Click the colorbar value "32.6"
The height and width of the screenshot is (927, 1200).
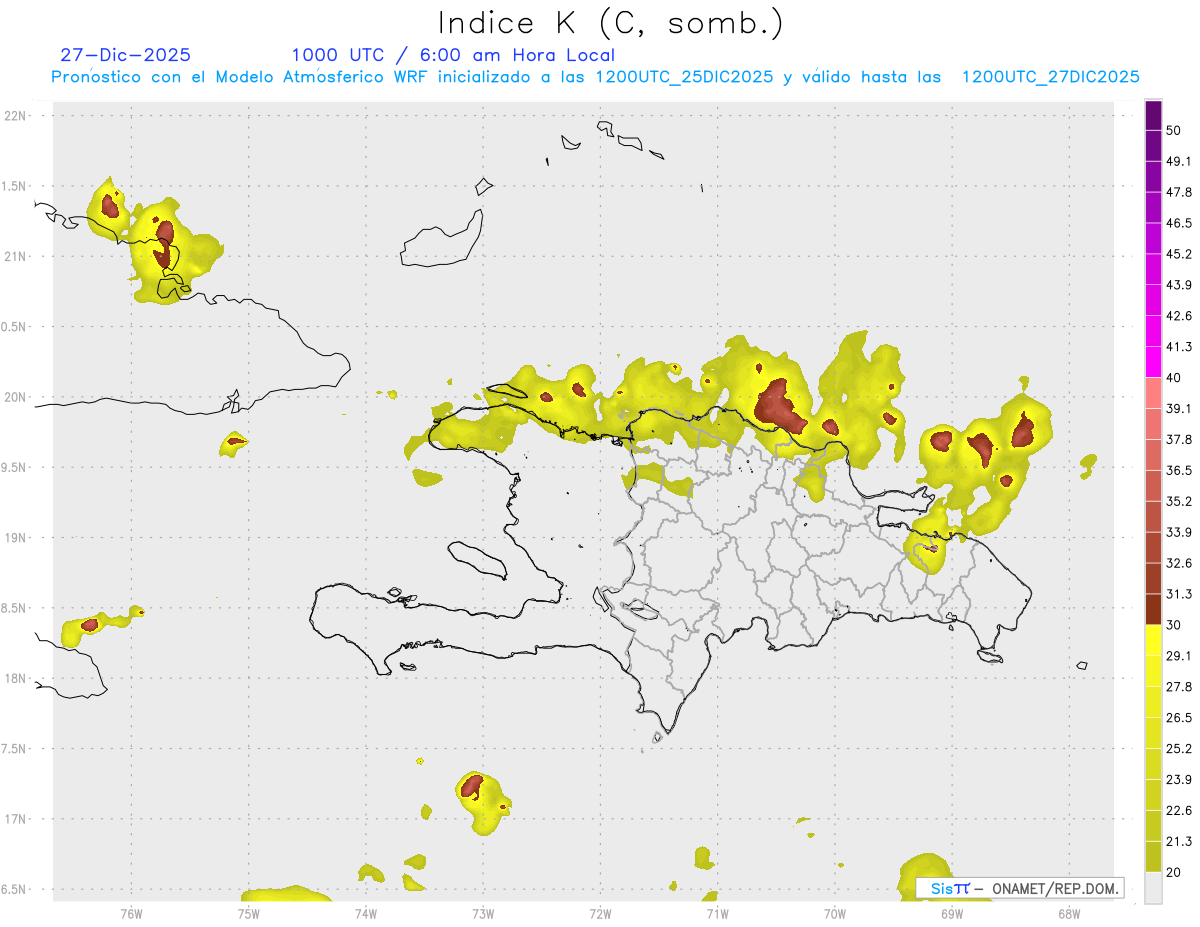(x=1178, y=563)
